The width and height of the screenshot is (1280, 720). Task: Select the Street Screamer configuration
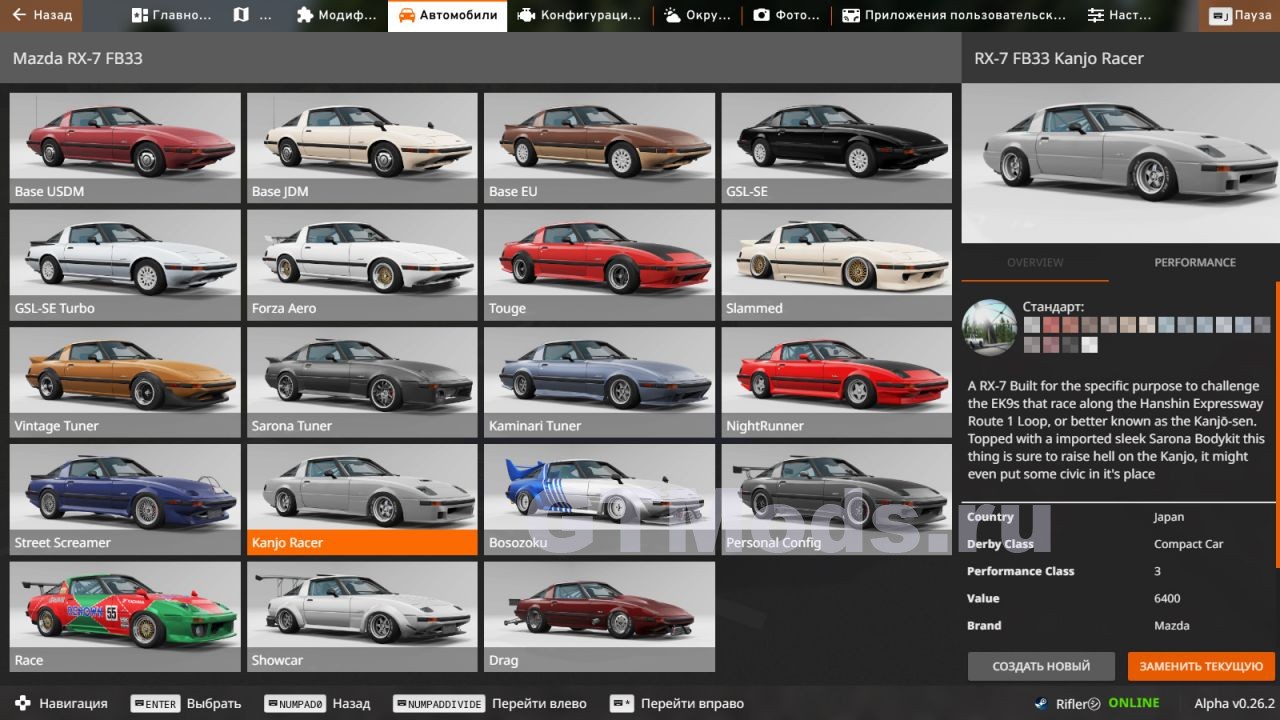(x=125, y=500)
